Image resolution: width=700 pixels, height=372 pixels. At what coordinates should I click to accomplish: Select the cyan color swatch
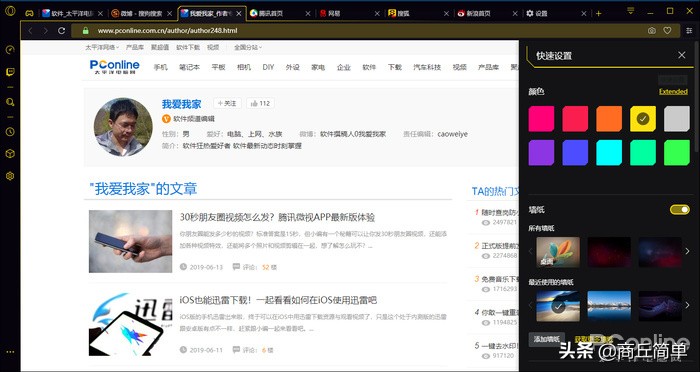(x=609, y=153)
